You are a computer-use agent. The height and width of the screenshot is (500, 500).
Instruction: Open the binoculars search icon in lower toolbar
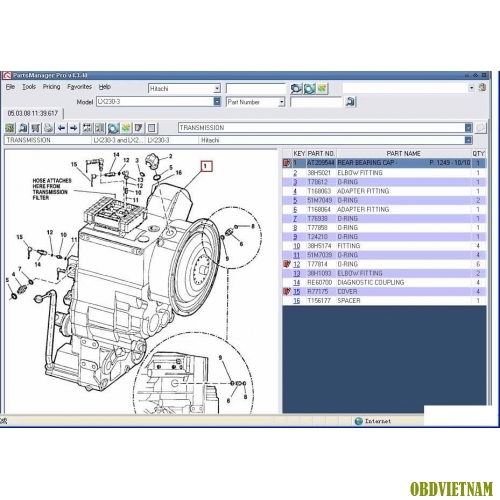[x=23, y=128]
